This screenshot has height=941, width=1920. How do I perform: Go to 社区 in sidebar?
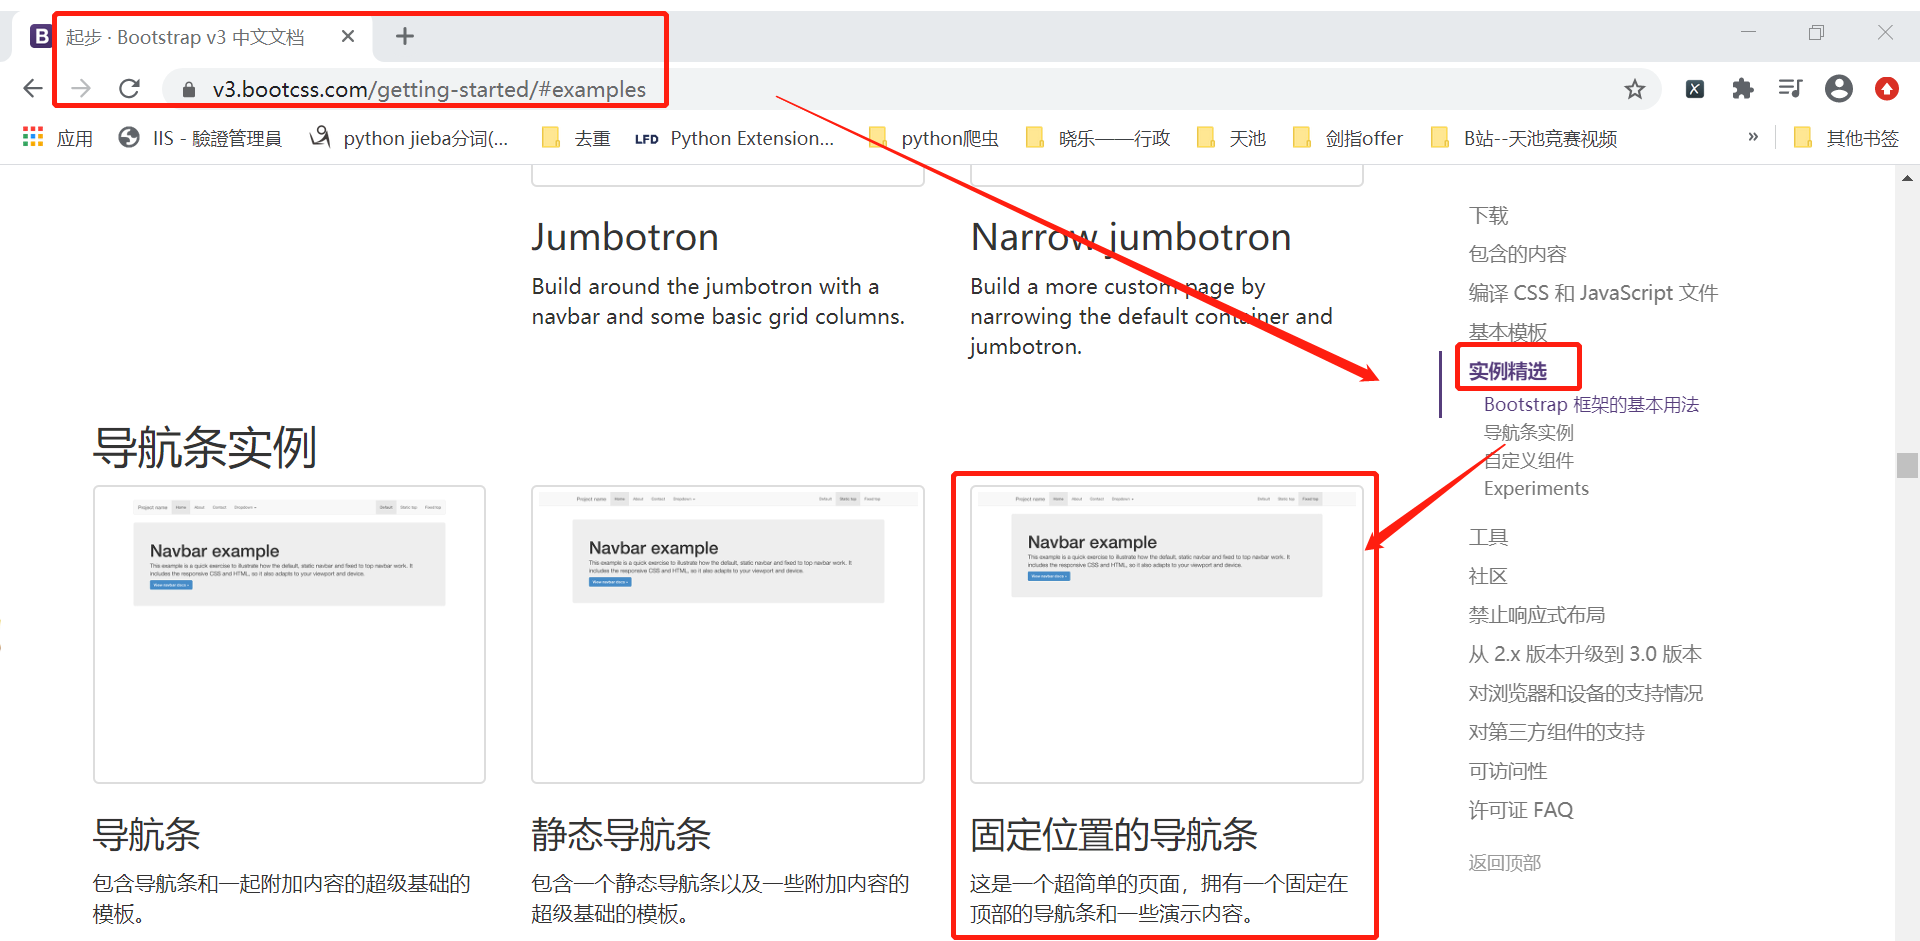click(x=1488, y=576)
